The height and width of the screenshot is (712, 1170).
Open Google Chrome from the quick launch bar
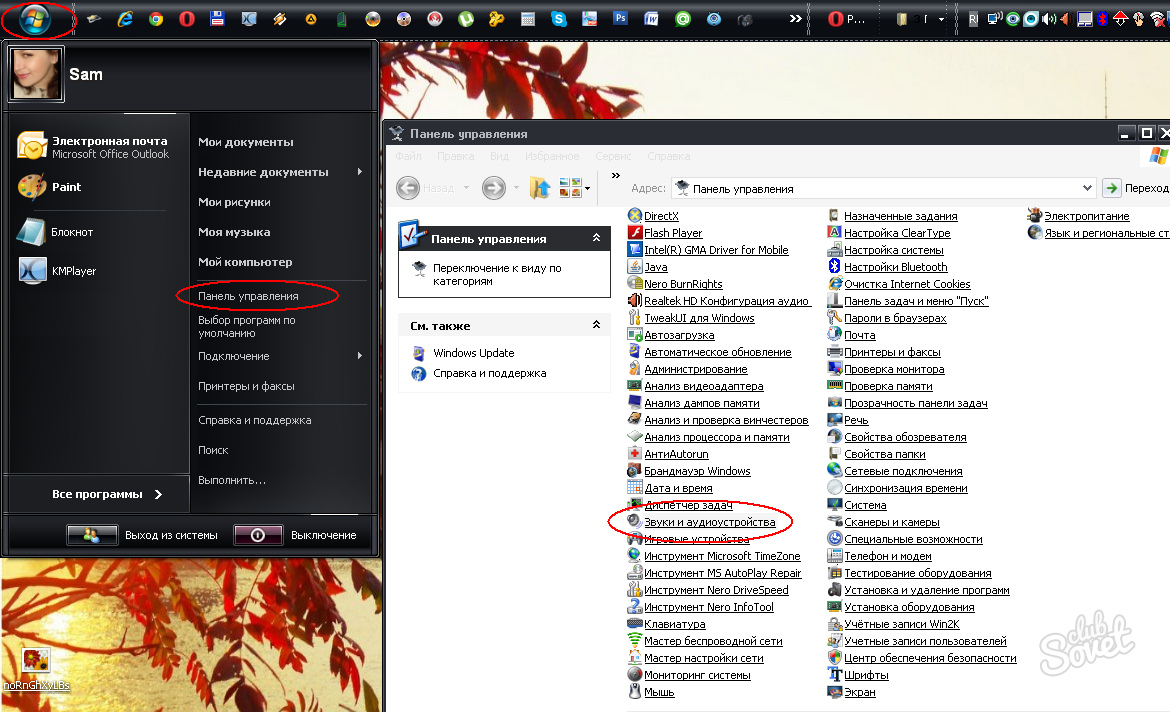(156, 19)
